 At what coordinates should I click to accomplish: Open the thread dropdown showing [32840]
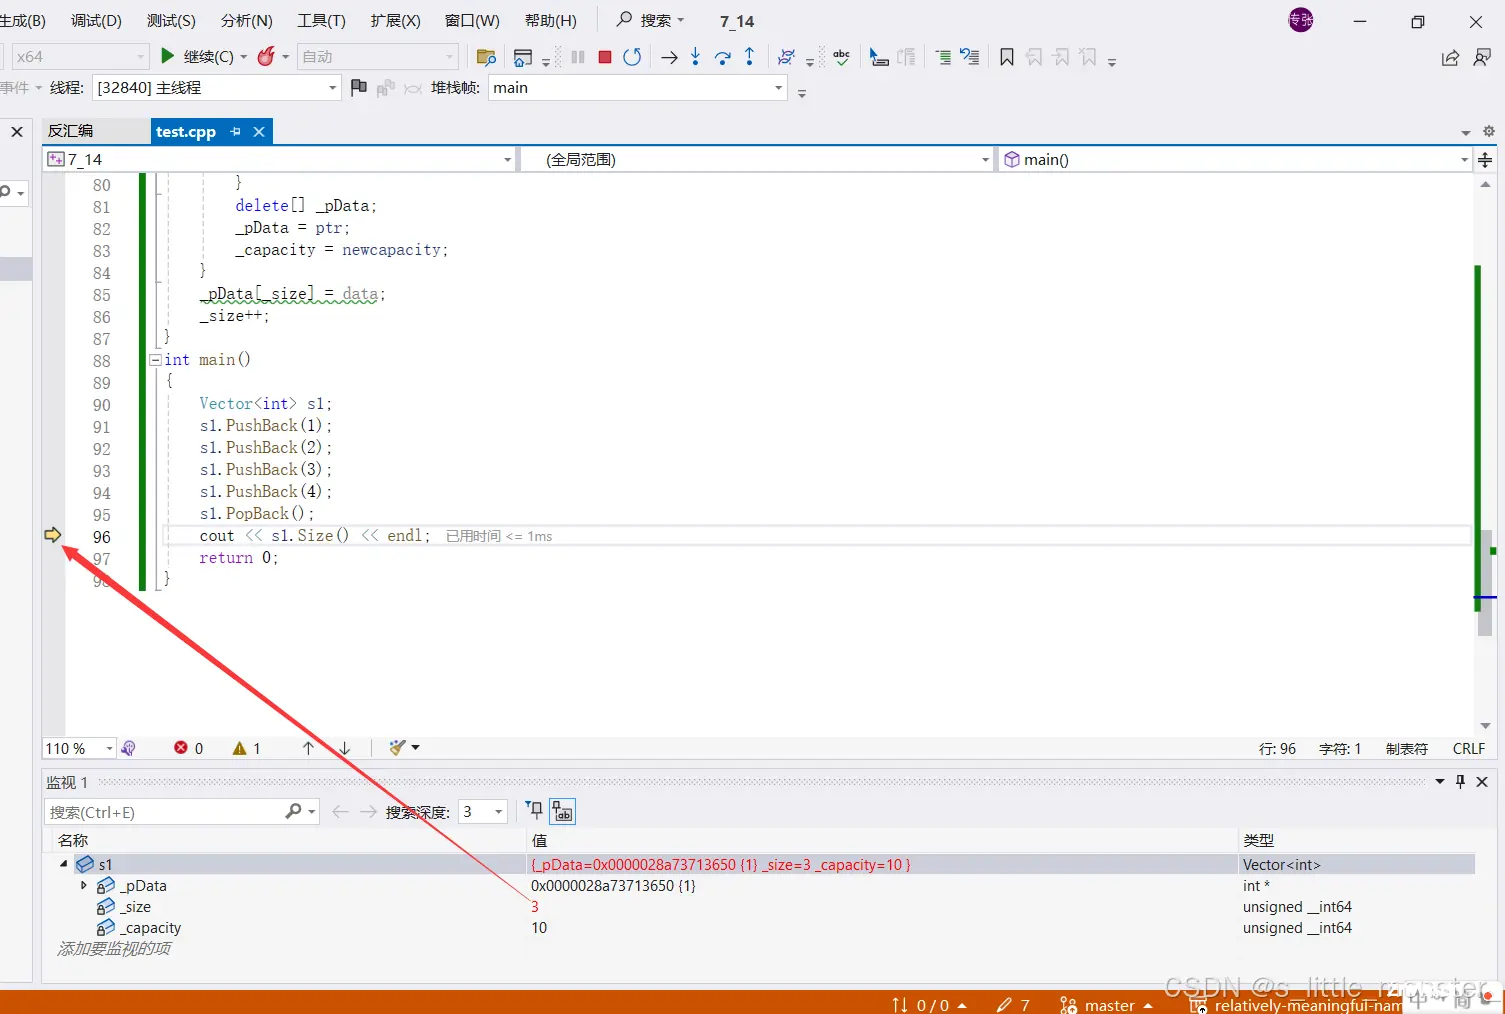point(217,88)
